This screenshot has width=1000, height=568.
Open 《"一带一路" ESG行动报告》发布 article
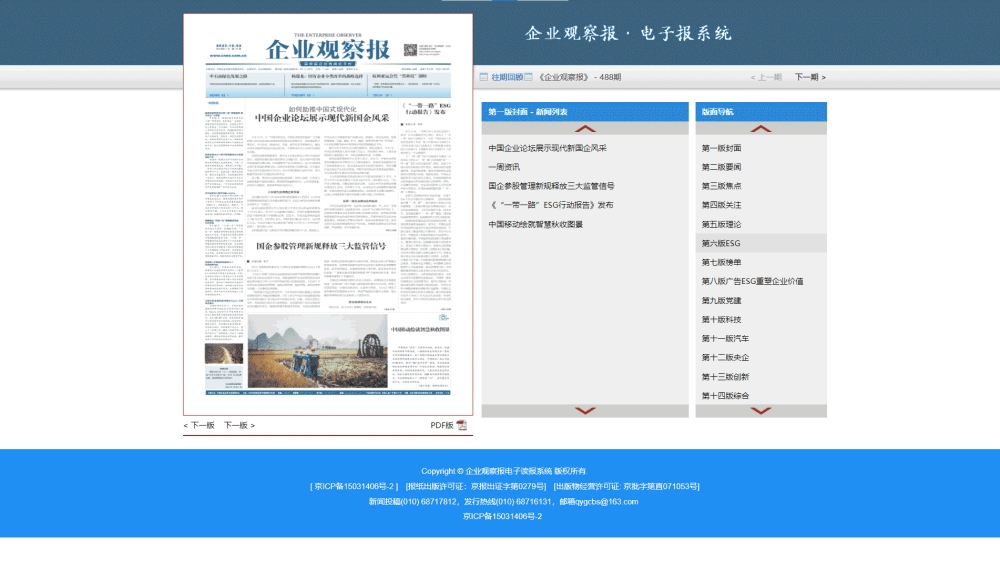click(551, 205)
